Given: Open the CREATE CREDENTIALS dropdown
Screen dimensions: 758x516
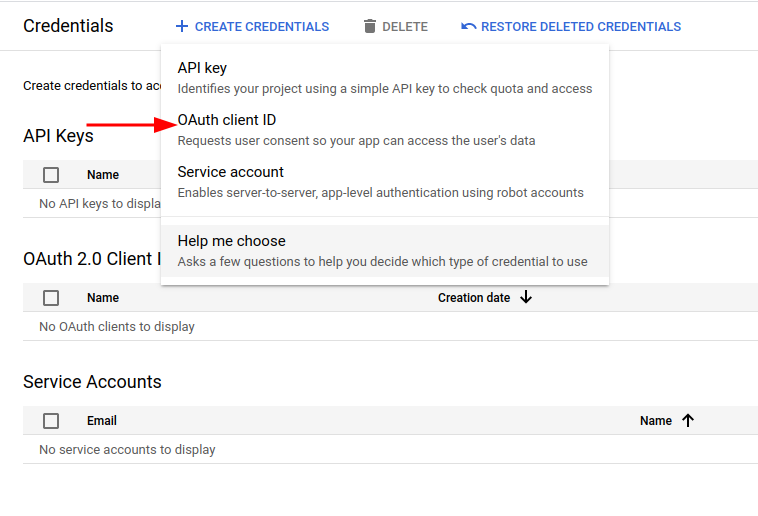Looking at the screenshot, I should click(x=252, y=26).
